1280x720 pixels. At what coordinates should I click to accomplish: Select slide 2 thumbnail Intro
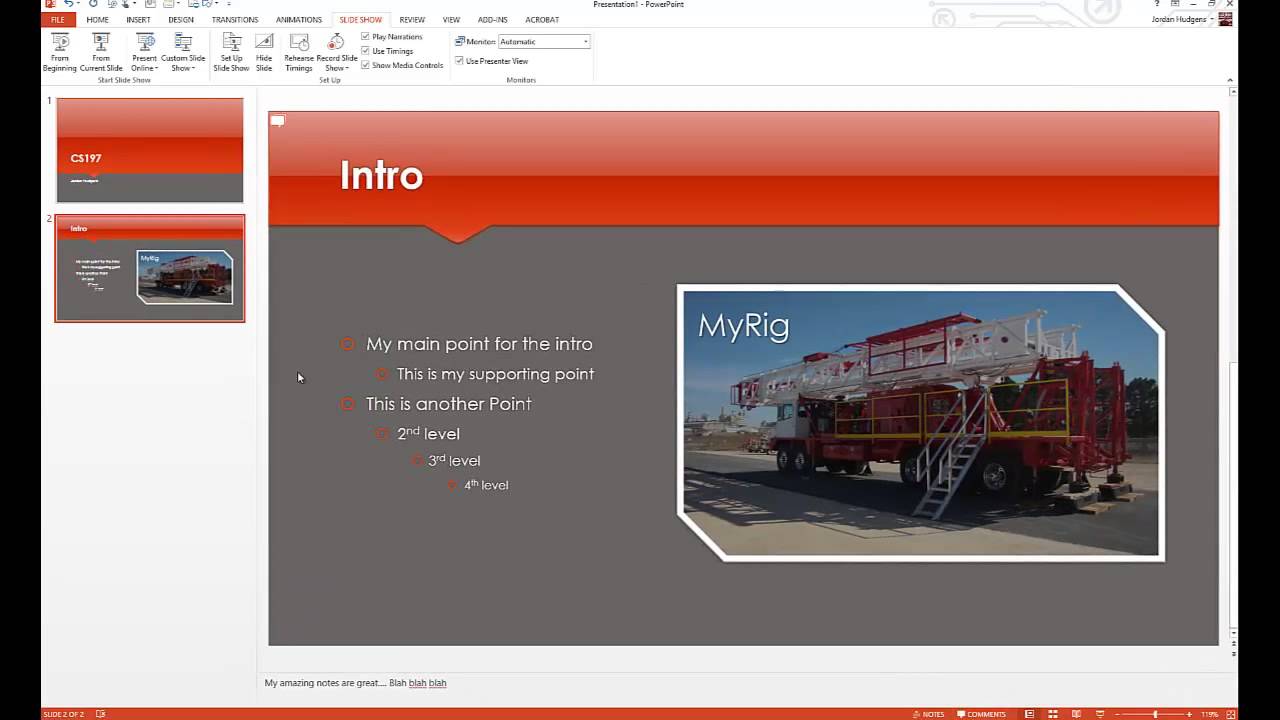(150, 268)
